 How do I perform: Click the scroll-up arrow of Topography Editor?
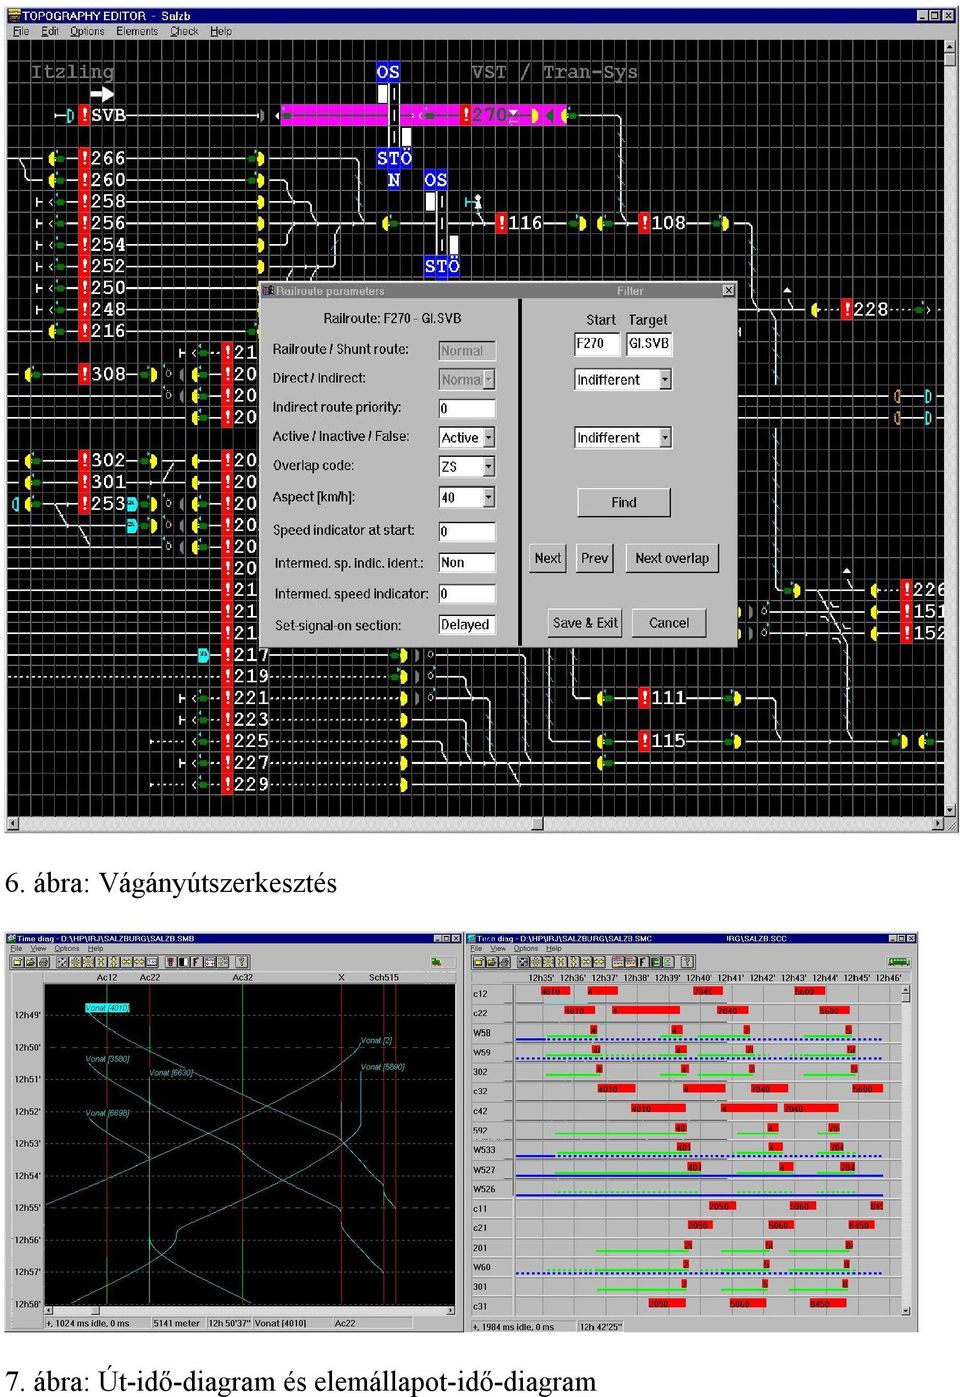click(950, 46)
